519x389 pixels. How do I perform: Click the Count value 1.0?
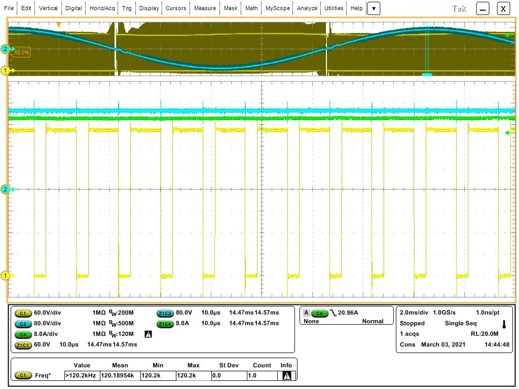[262, 376]
